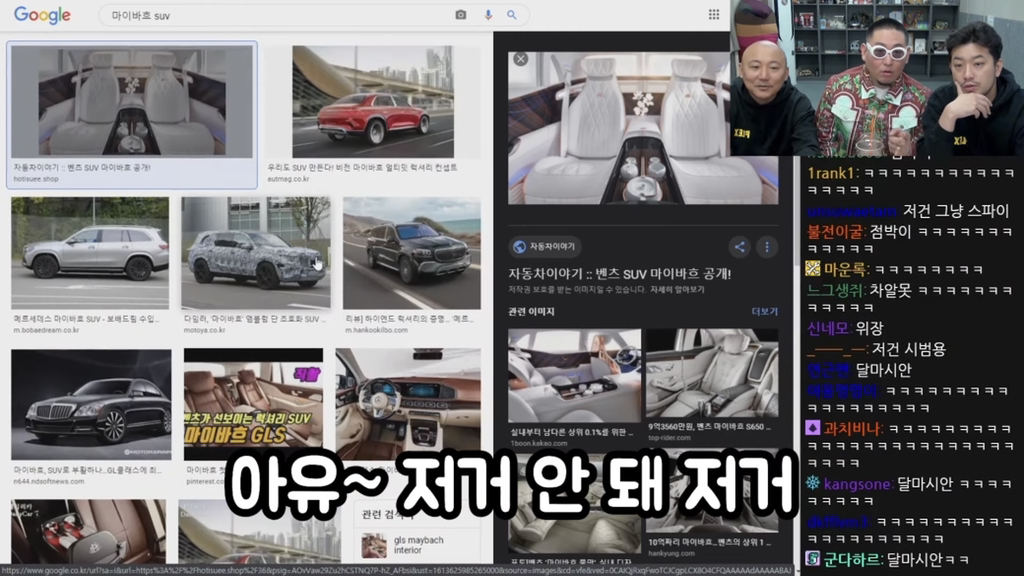The image size is (1024, 576).
Task: Open camouflaged test SUV thumbnail
Action: point(255,253)
